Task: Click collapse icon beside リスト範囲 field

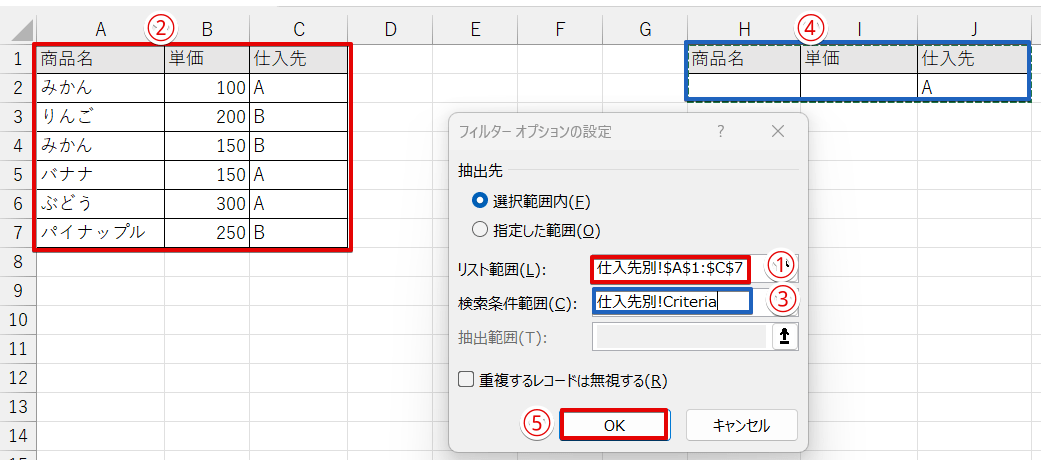Action: coord(786,267)
